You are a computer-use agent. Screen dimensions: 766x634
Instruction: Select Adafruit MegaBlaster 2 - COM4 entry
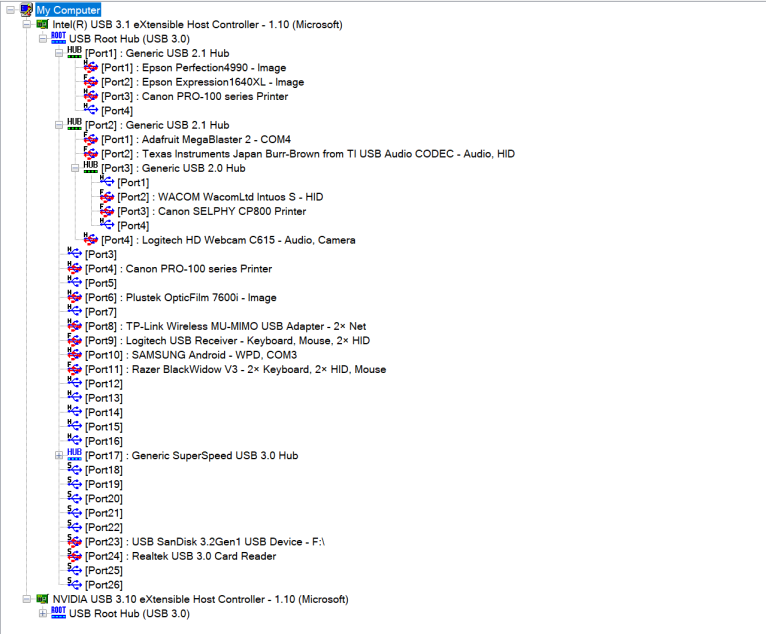[x=196, y=139]
